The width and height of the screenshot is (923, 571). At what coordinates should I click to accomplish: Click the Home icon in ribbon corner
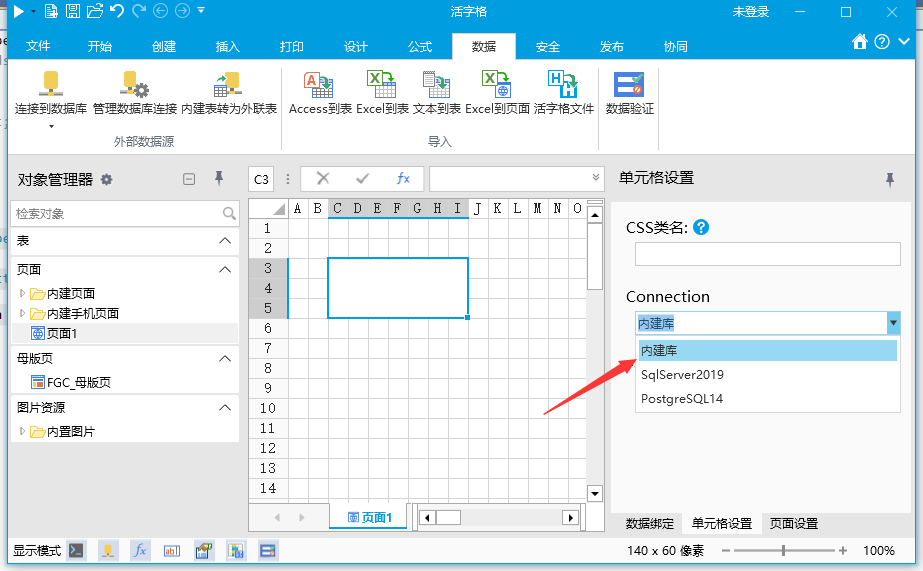click(x=859, y=42)
